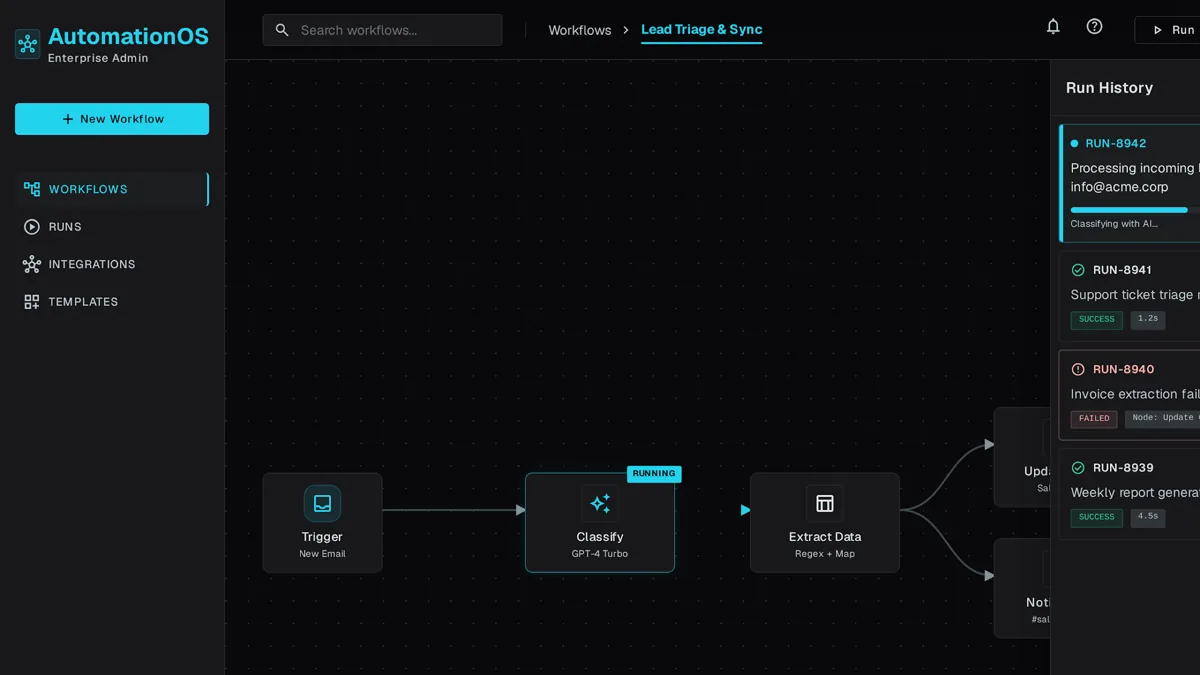This screenshot has height=675, width=1200.
Task: Click the Classify node sparkle icon
Action: pos(600,504)
